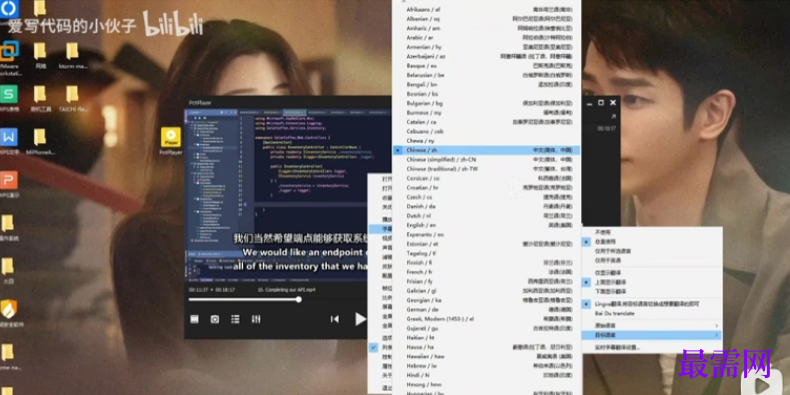The height and width of the screenshot is (395, 790).
Task: Click the Stop button in PotPlayer
Action: (194, 319)
